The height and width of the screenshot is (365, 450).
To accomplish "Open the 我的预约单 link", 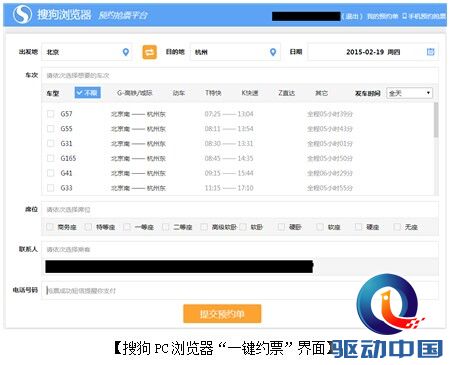I will pos(382,16).
